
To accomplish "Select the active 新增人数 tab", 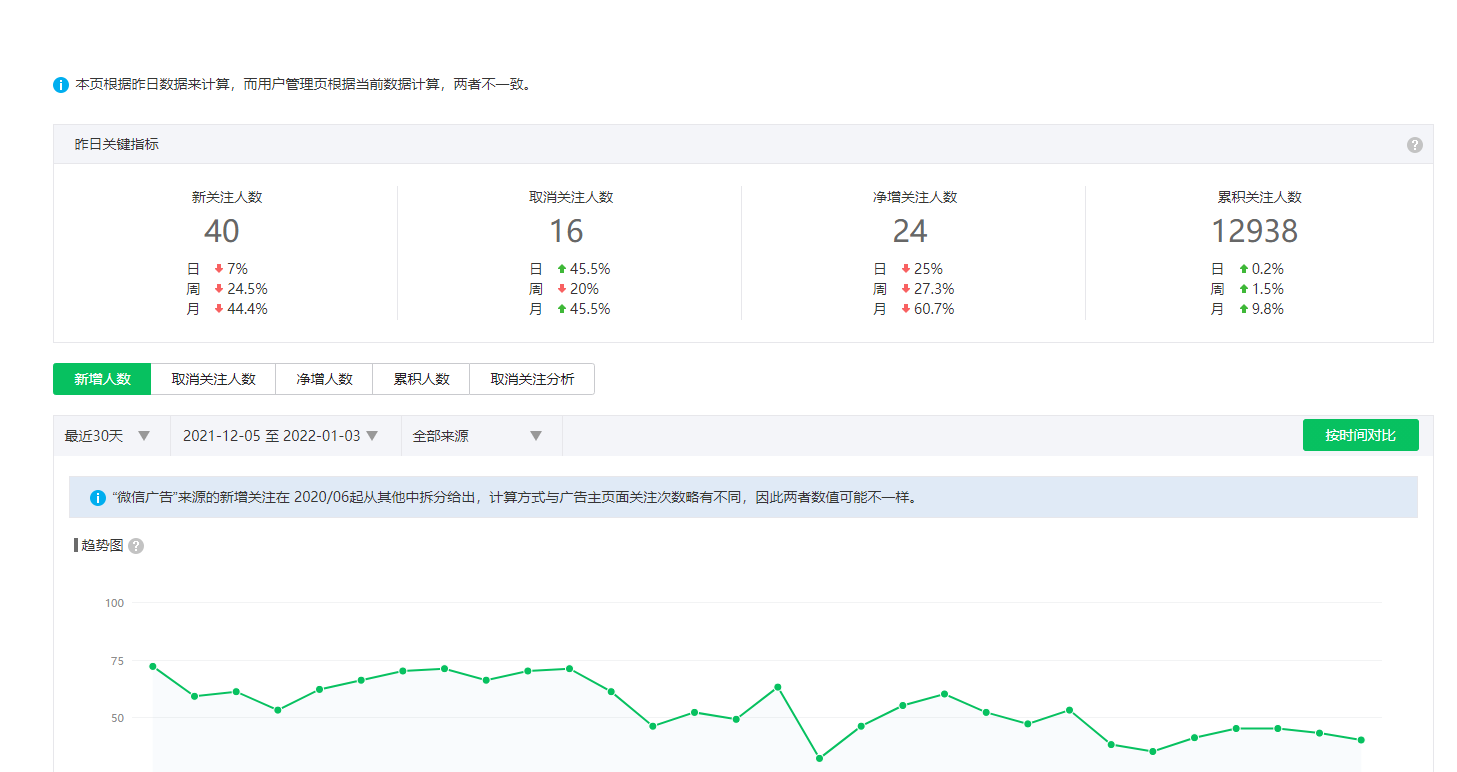I will tap(102, 379).
